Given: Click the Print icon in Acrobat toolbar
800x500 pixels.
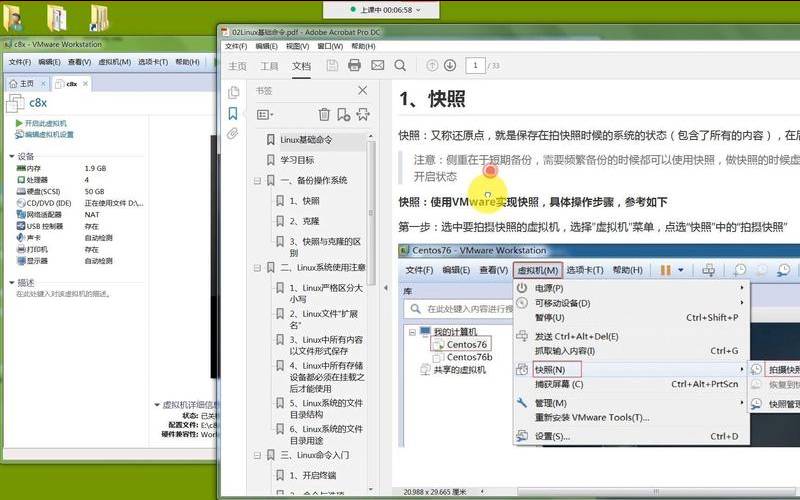Looking at the screenshot, I should pos(354,65).
